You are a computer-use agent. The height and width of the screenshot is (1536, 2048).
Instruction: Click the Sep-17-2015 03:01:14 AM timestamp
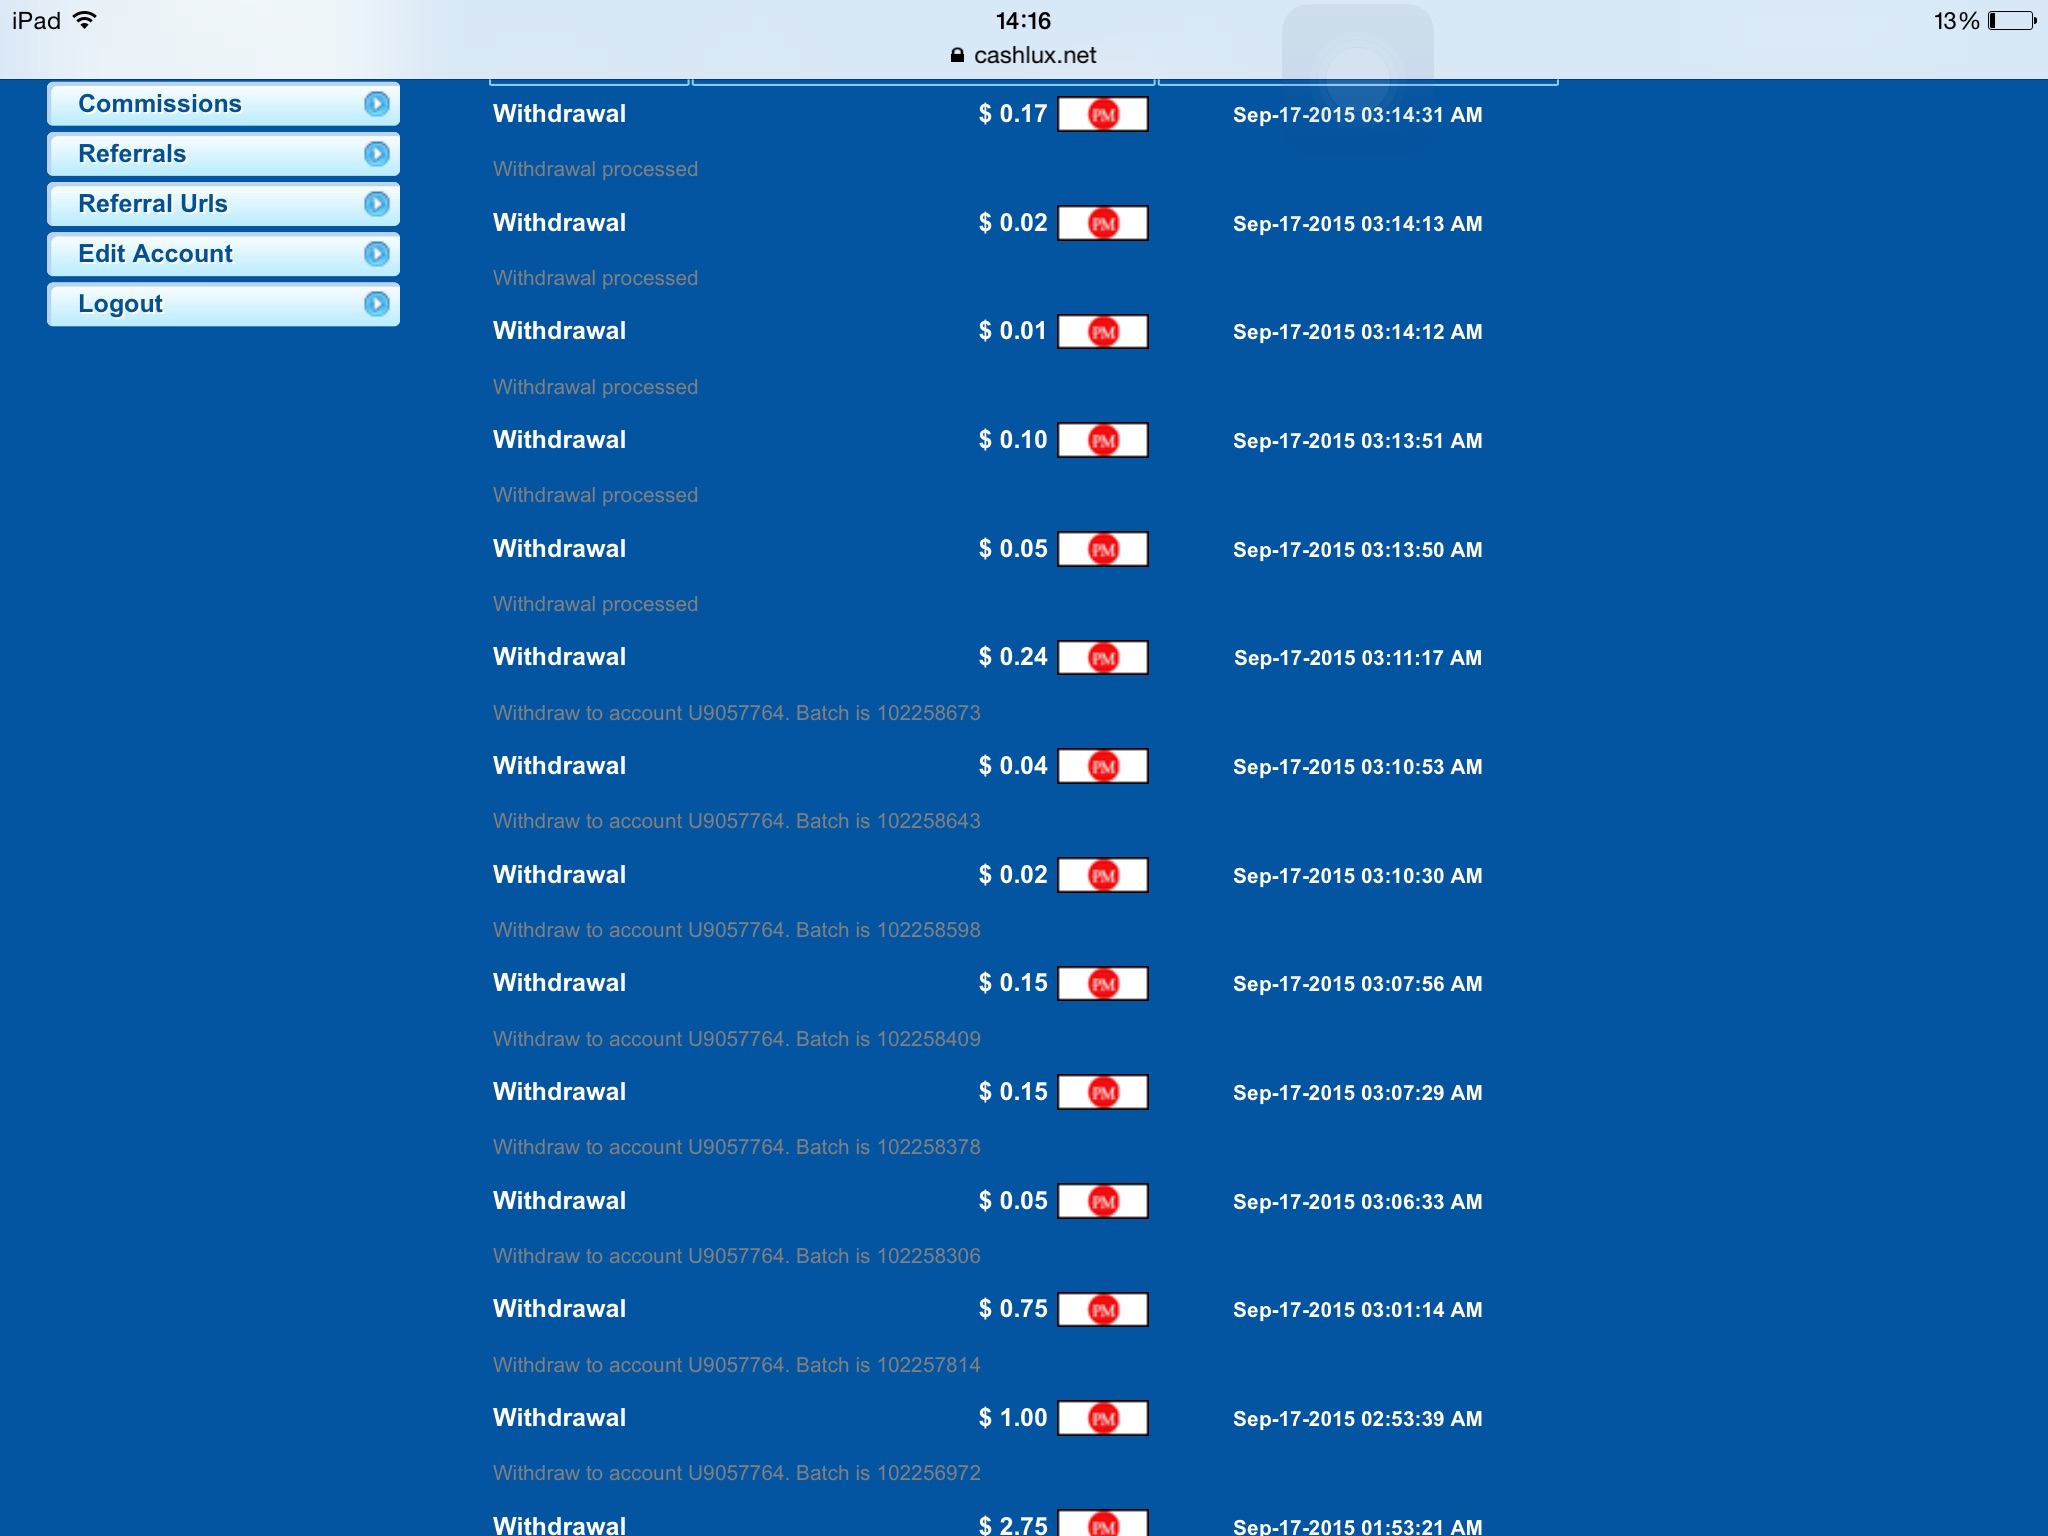coord(1357,1310)
